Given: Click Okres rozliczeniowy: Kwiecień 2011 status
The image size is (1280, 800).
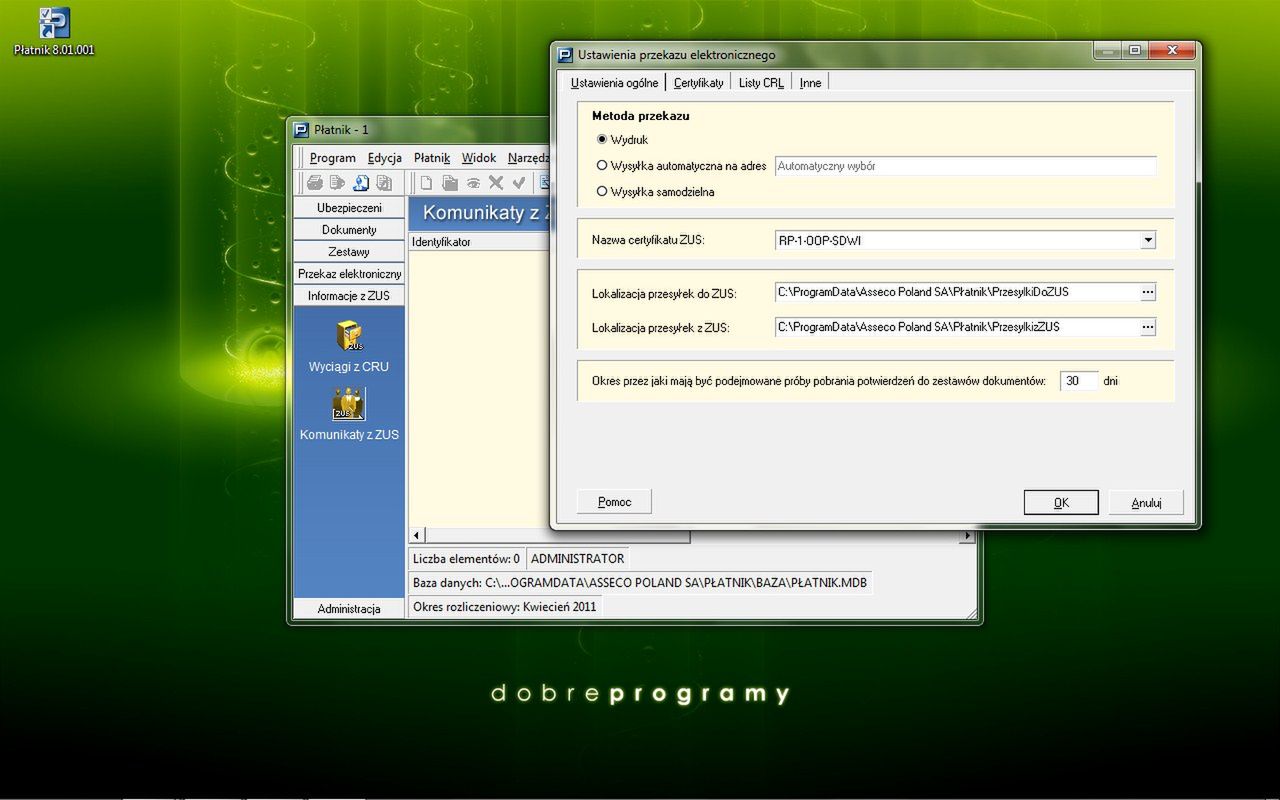Looking at the screenshot, I should (x=505, y=607).
